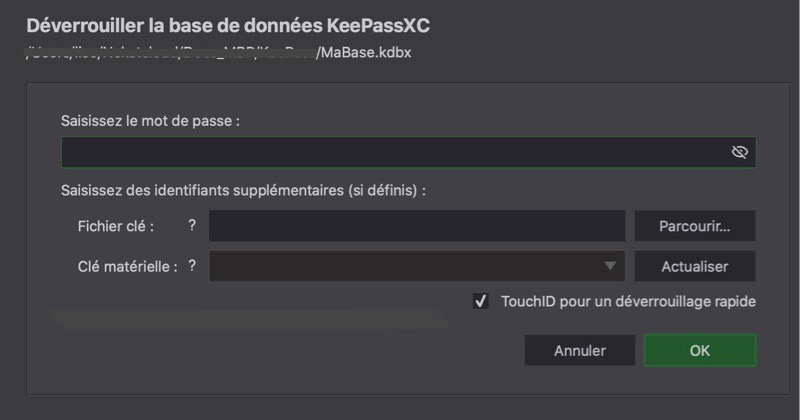800x420 pixels.
Task: Click the Clé matérielle label
Action: 127,267
